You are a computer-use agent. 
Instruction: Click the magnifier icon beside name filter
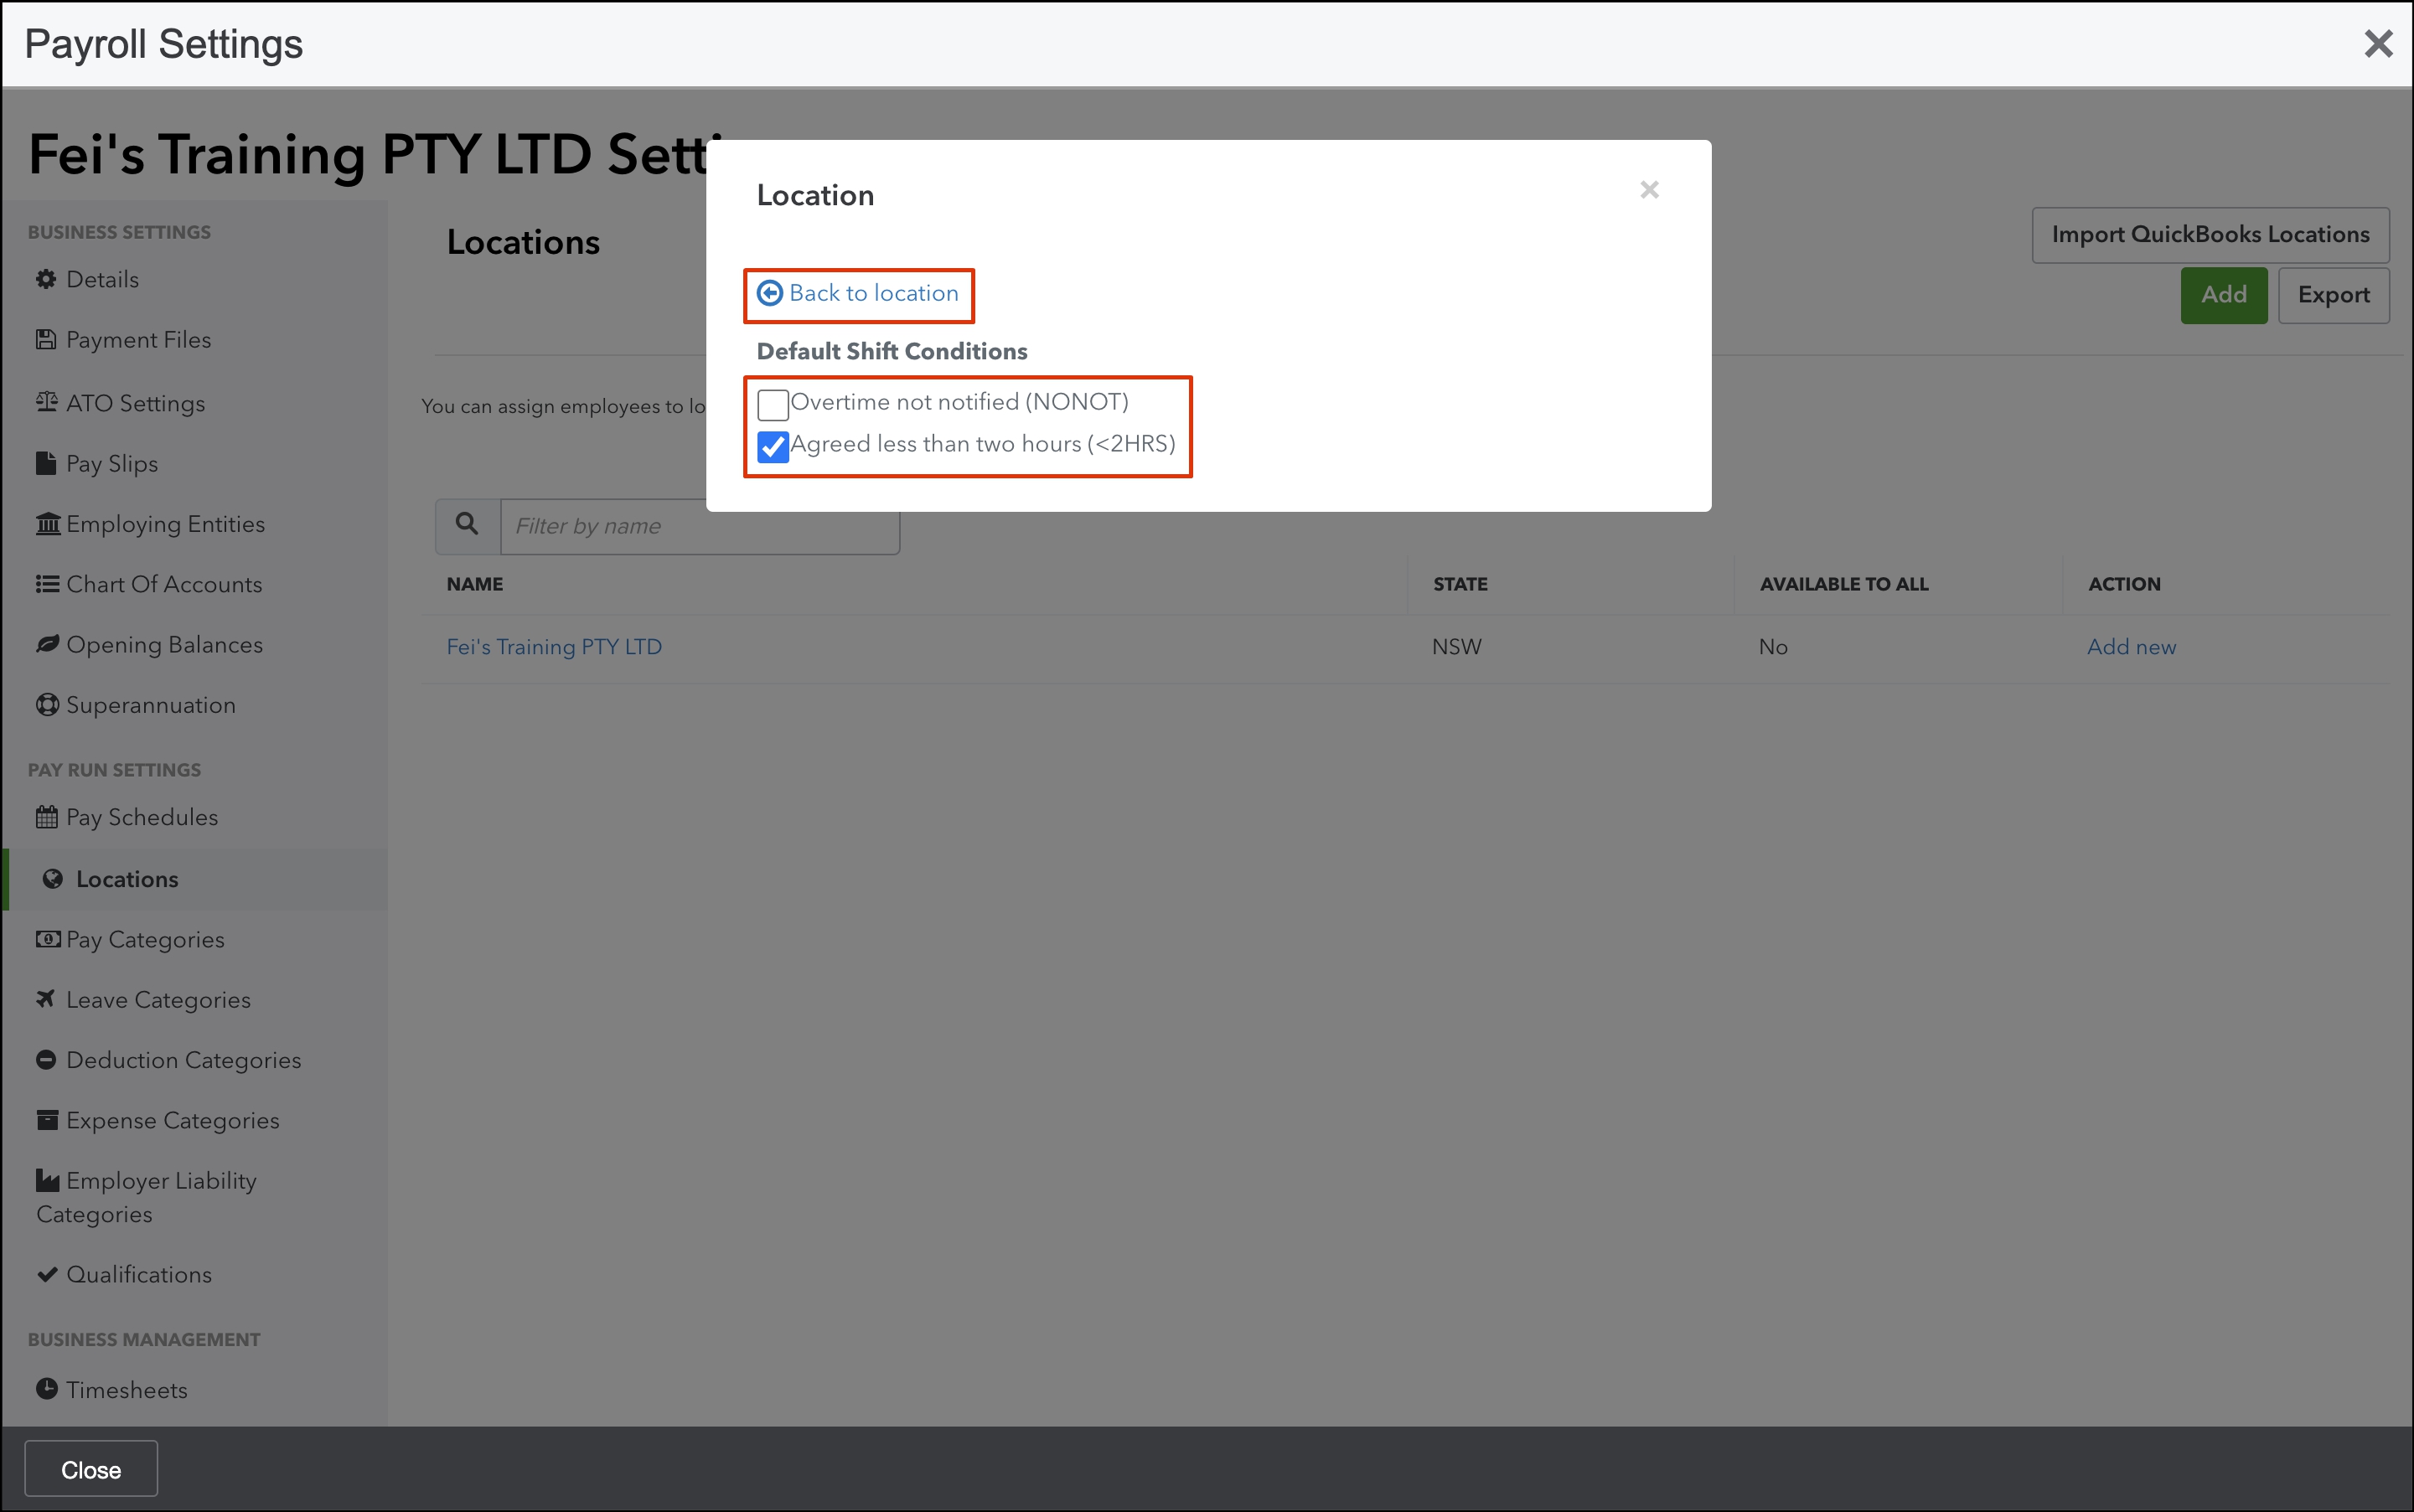pyautogui.click(x=467, y=524)
